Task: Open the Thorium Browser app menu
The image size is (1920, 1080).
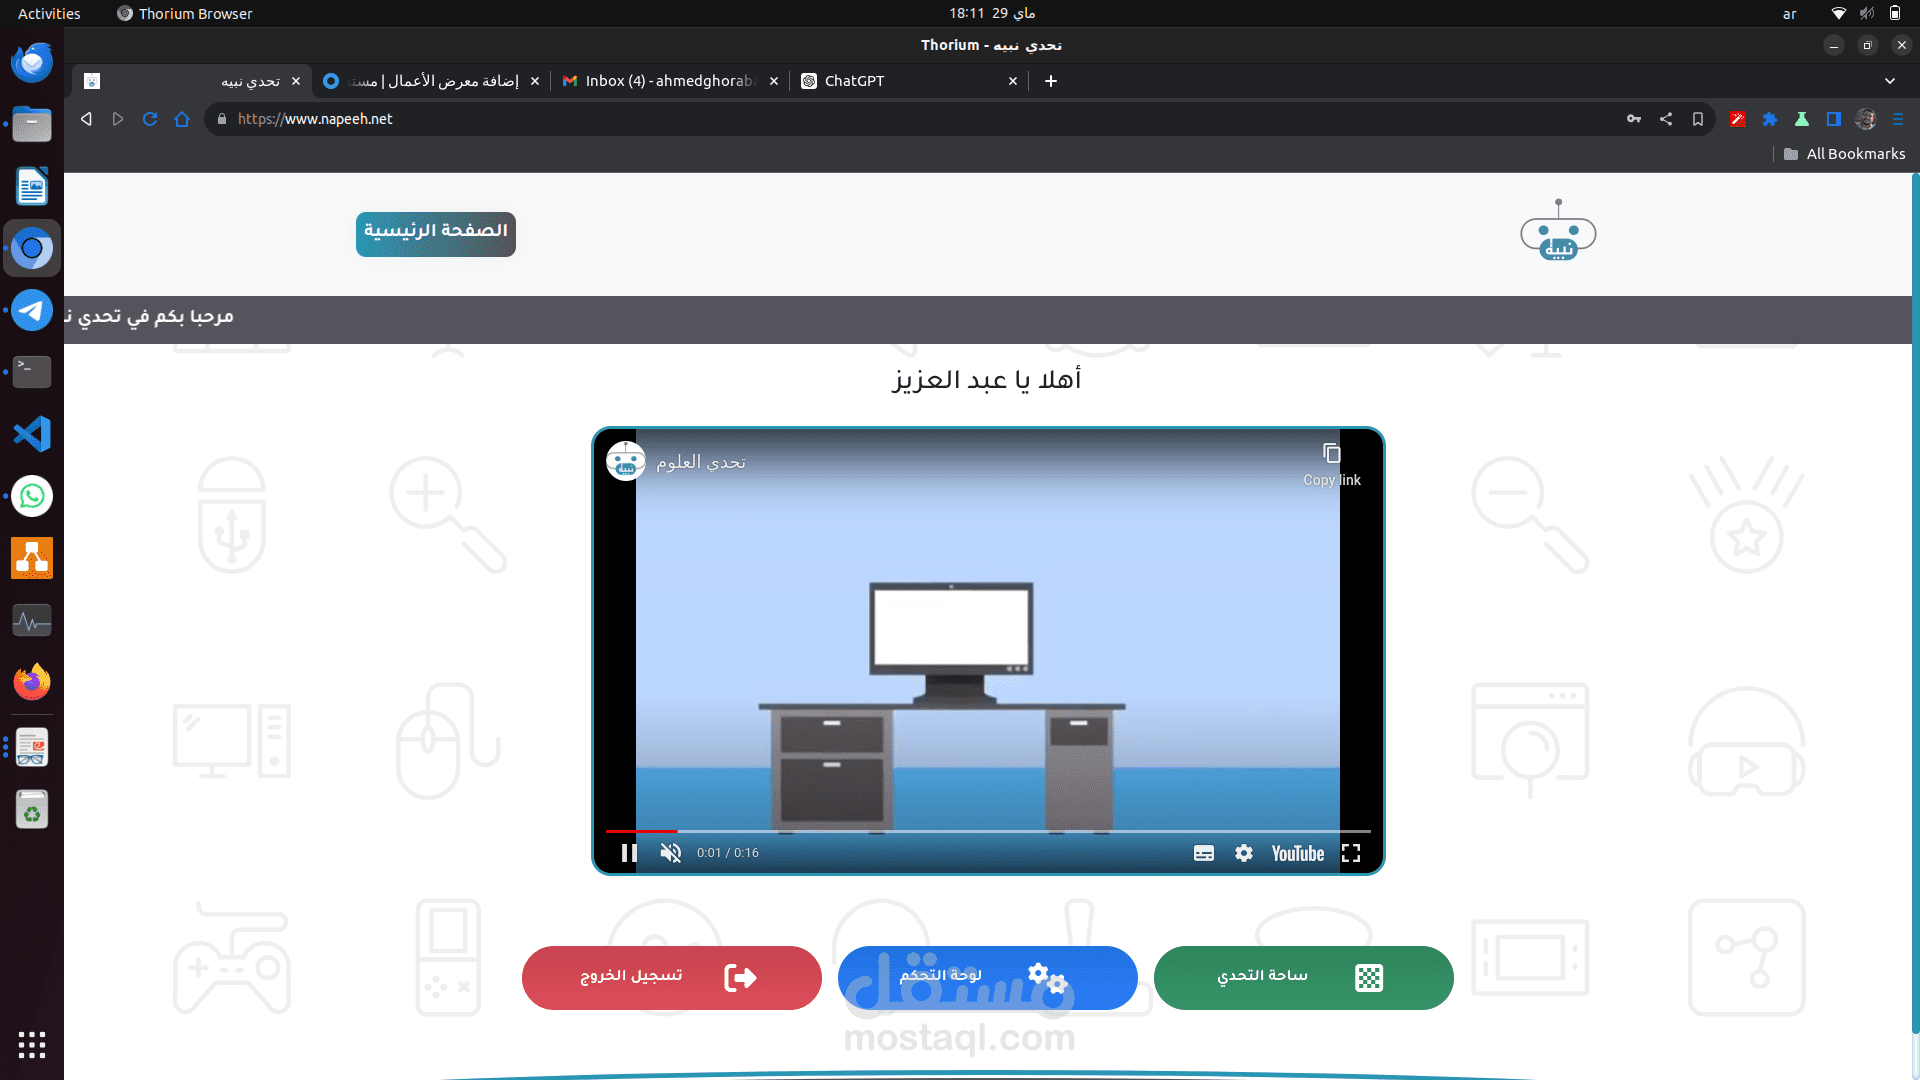Action: click(185, 13)
